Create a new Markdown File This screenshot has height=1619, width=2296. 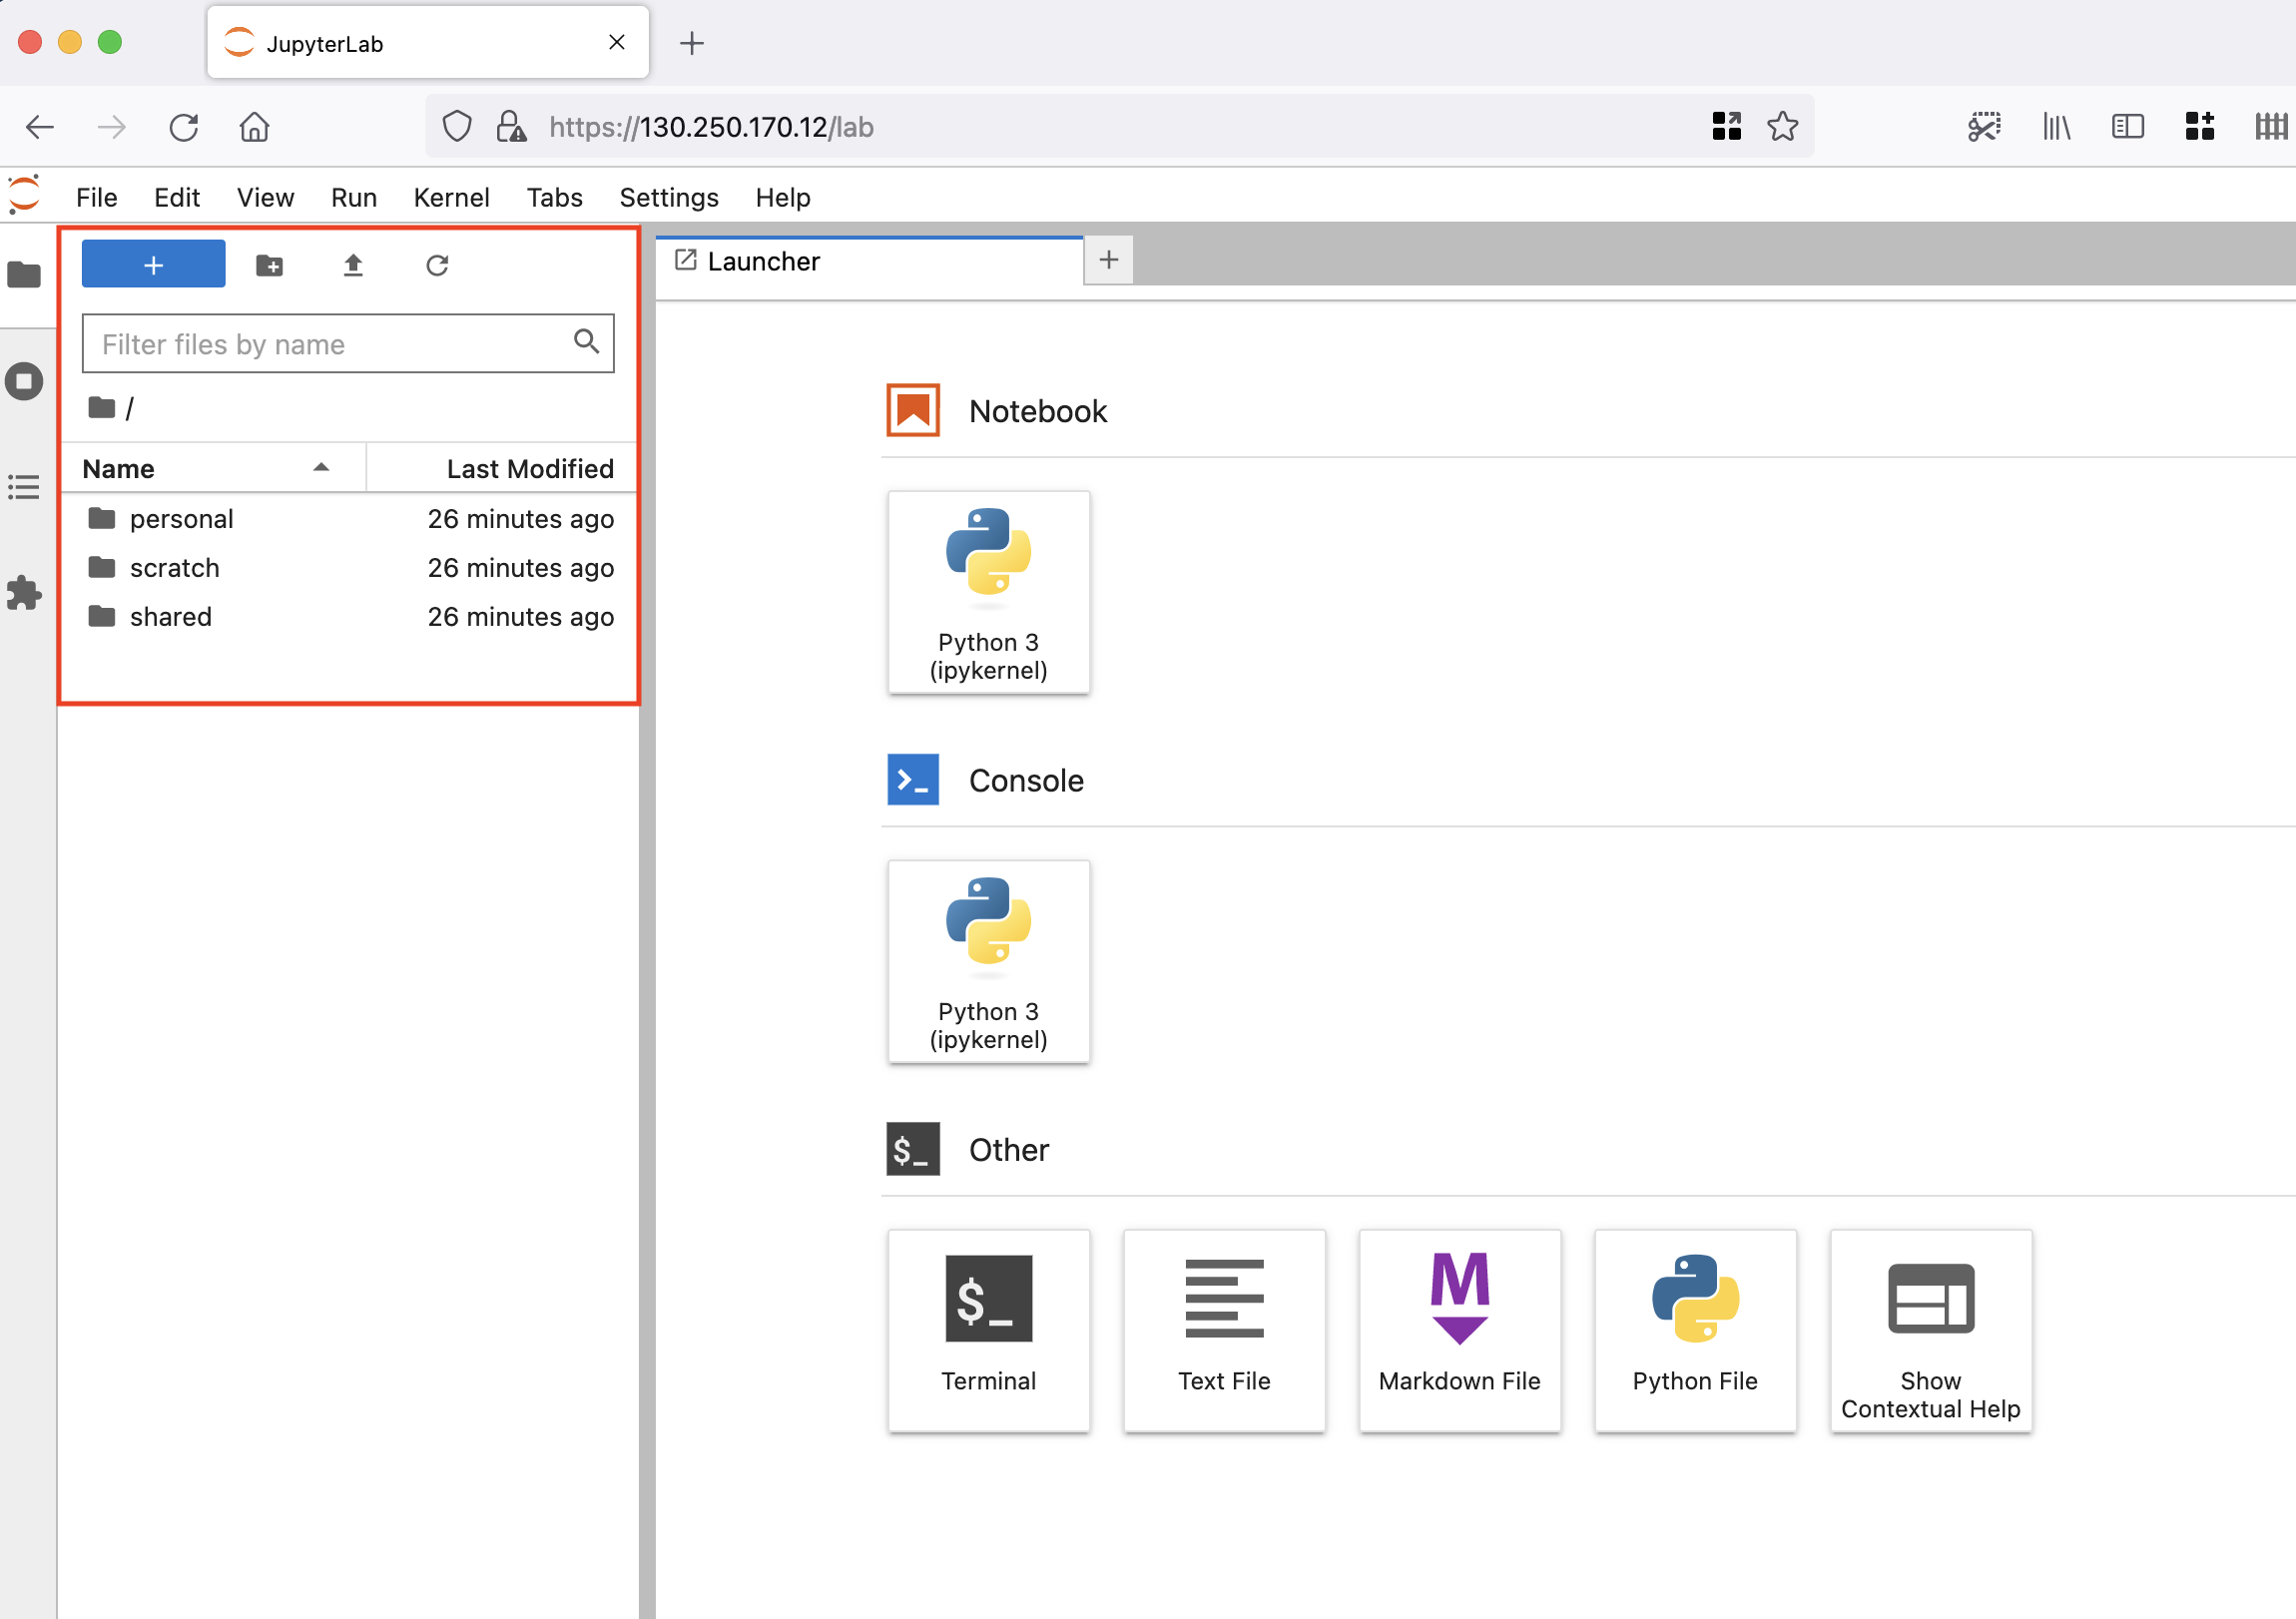click(x=1459, y=1330)
